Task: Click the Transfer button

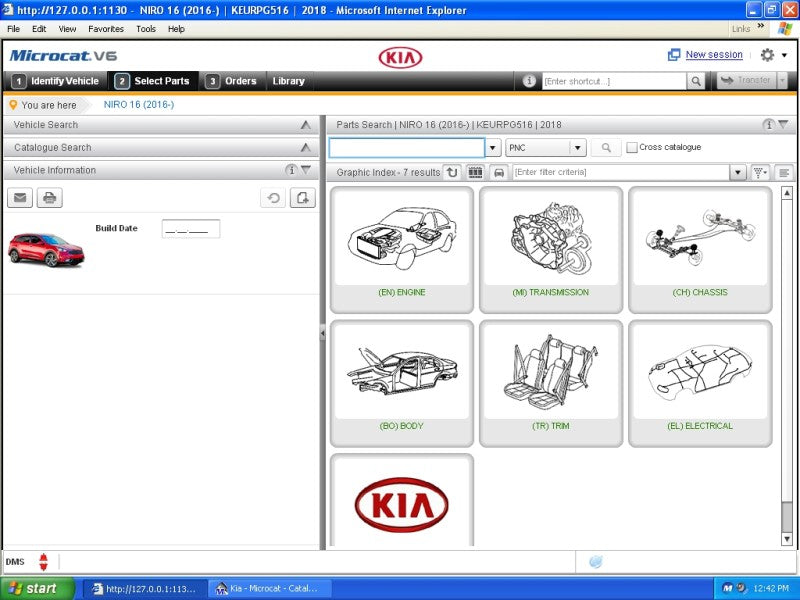Action: click(x=748, y=81)
